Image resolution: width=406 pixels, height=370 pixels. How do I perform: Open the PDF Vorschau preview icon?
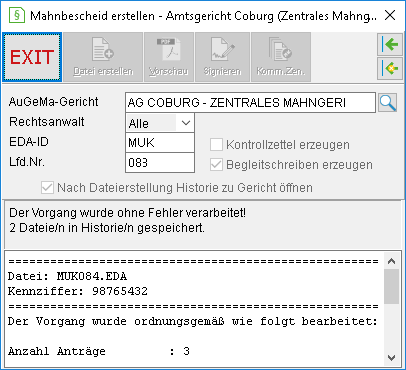pyautogui.click(x=169, y=57)
